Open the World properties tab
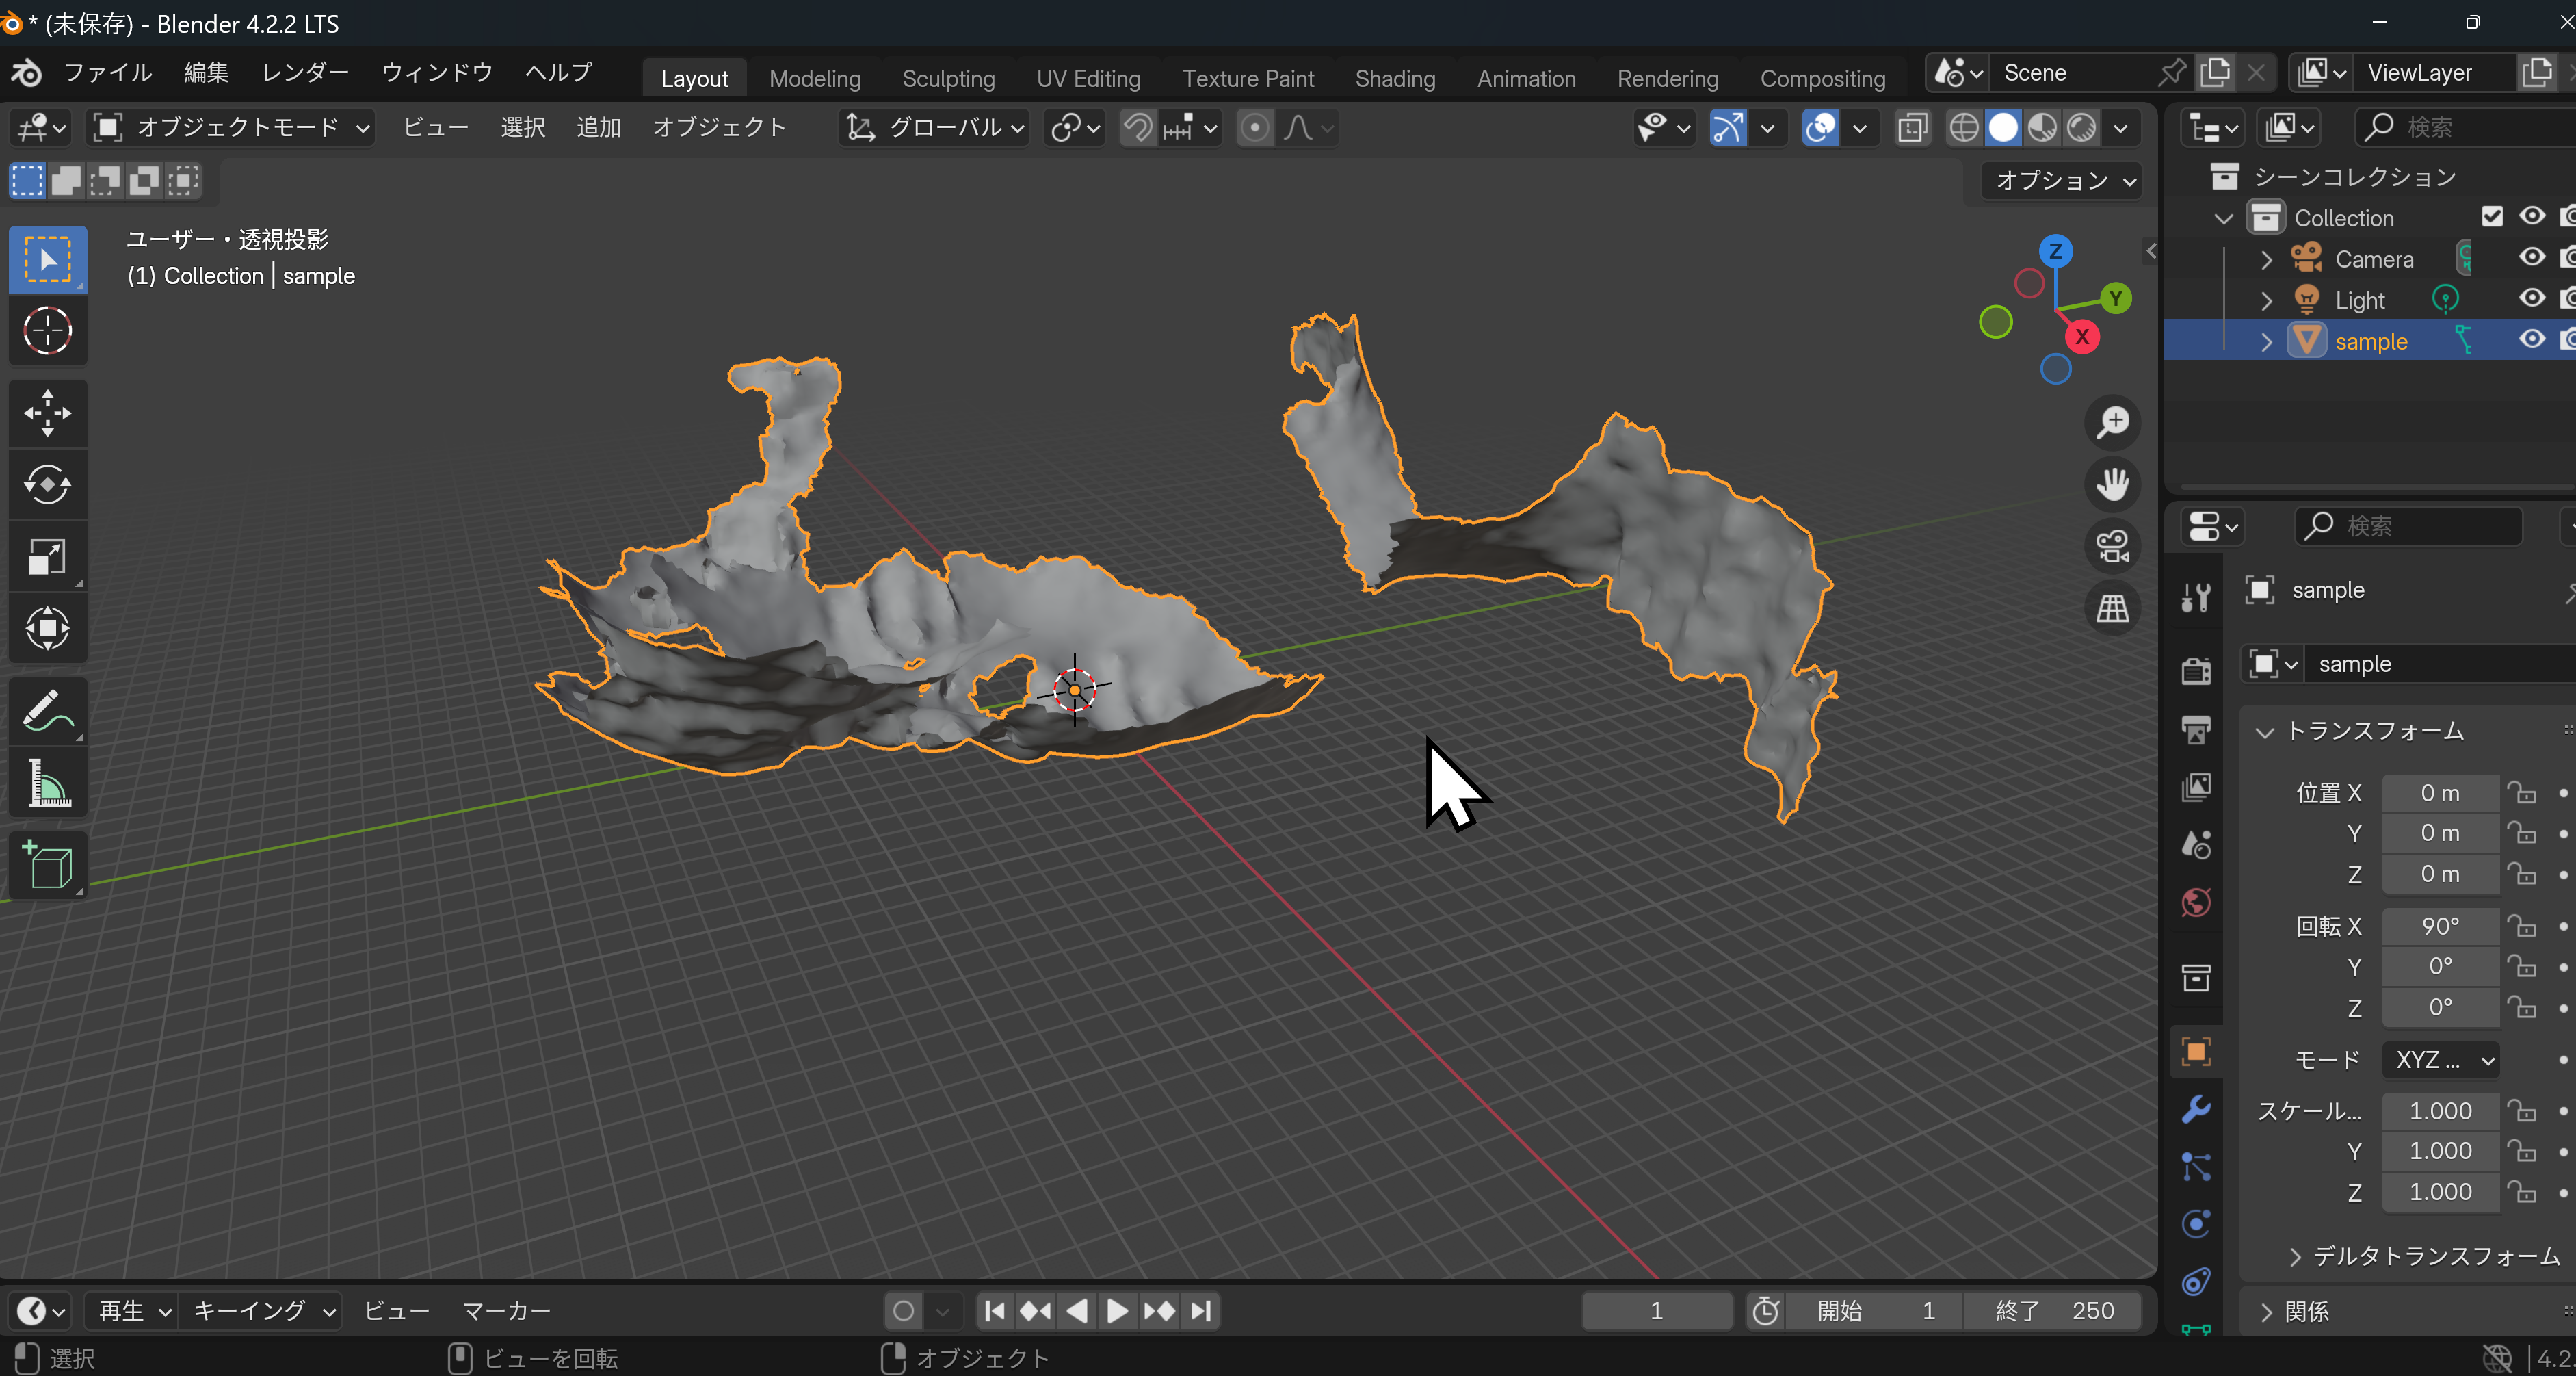The image size is (2576, 1376). click(2196, 902)
